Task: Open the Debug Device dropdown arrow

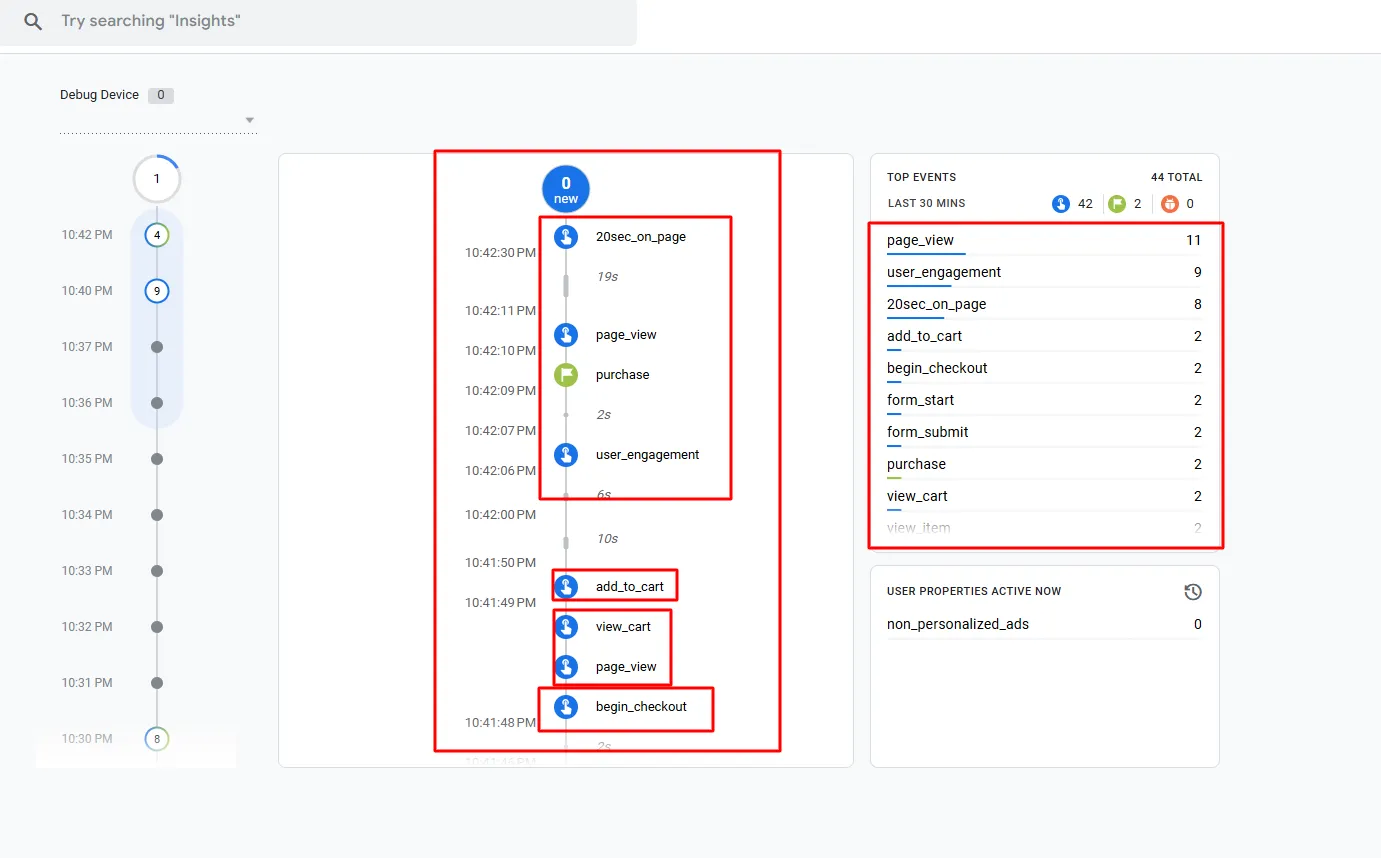Action: point(250,121)
